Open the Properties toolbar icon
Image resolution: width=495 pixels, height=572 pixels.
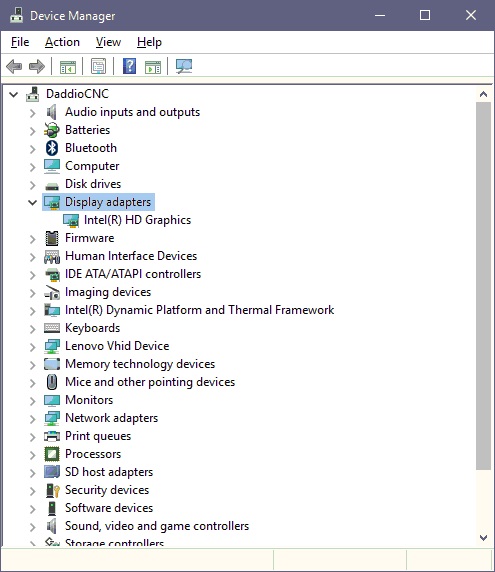(98, 66)
